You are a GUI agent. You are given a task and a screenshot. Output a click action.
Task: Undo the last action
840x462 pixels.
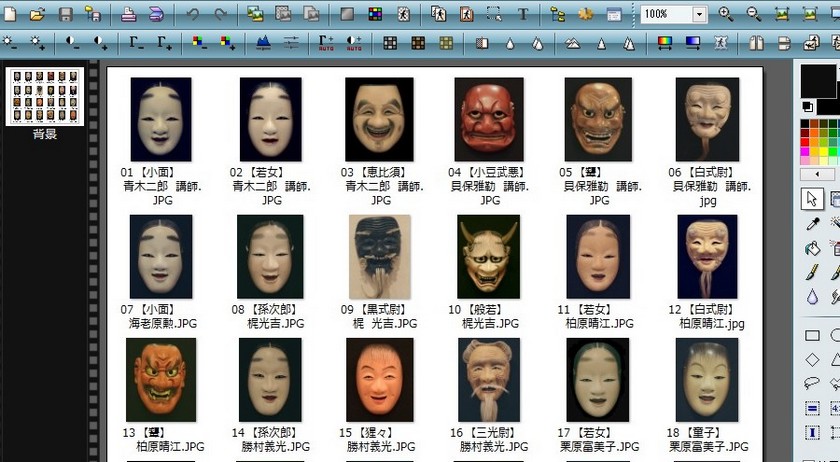coord(192,14)
